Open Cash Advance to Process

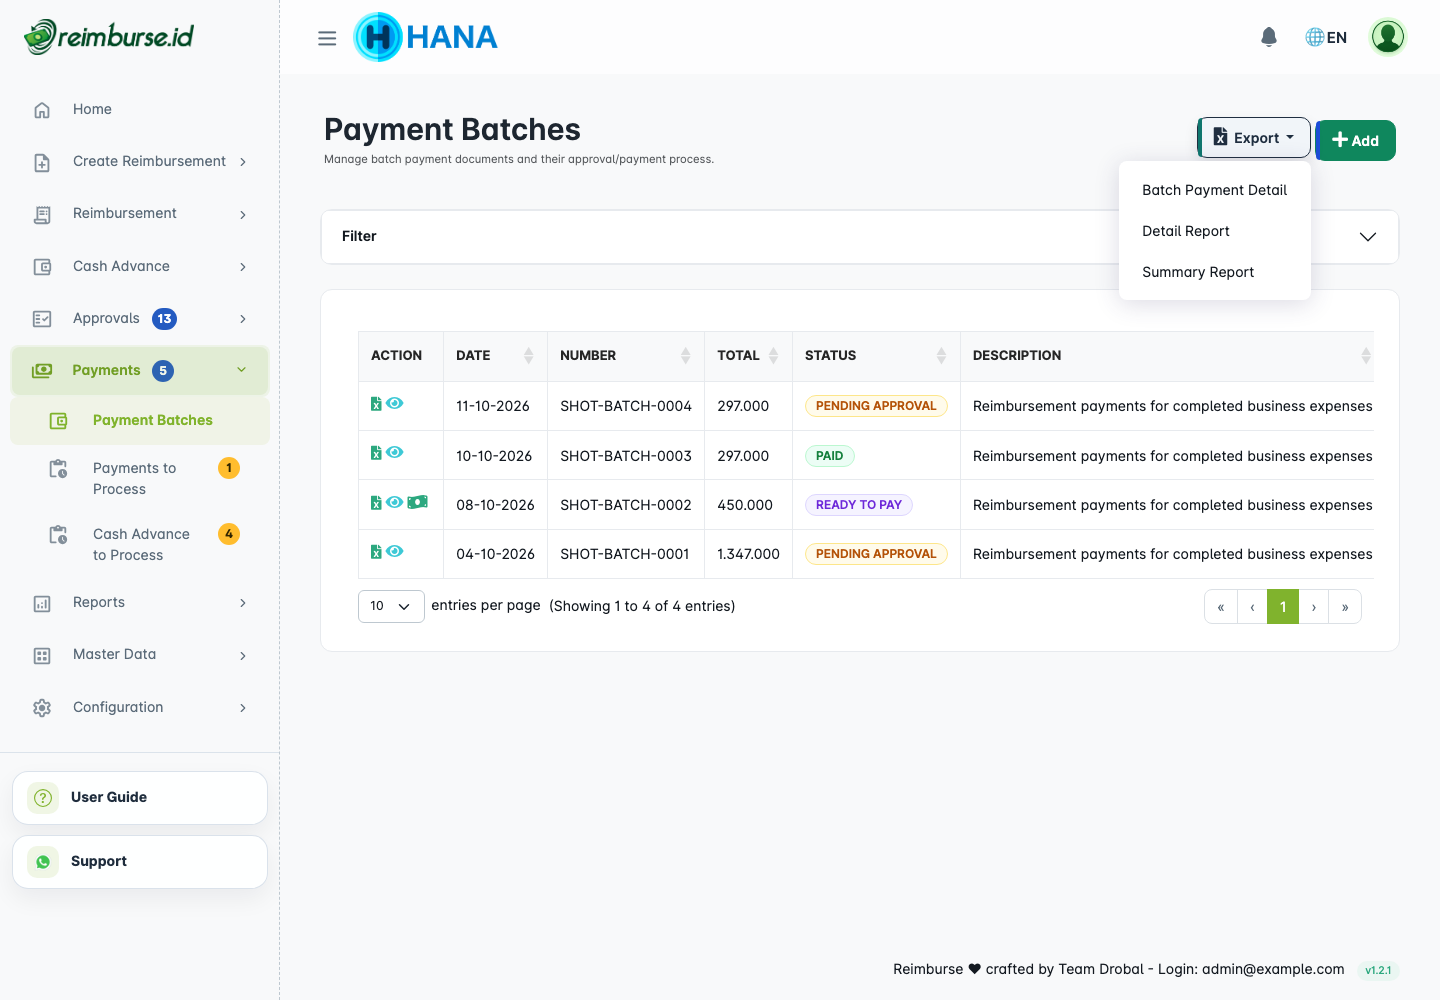click(140, 544)
